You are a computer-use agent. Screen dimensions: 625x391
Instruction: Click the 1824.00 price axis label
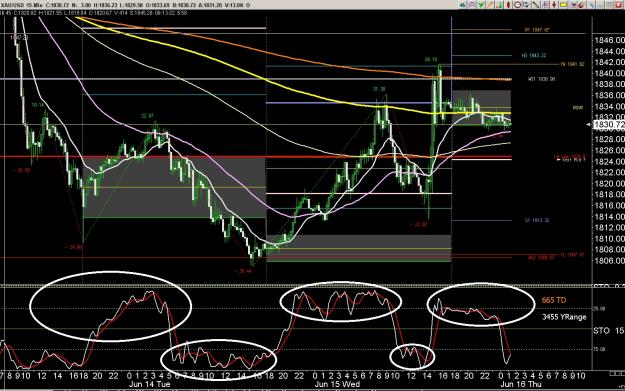pyautogui.click(x=609, y=161)
